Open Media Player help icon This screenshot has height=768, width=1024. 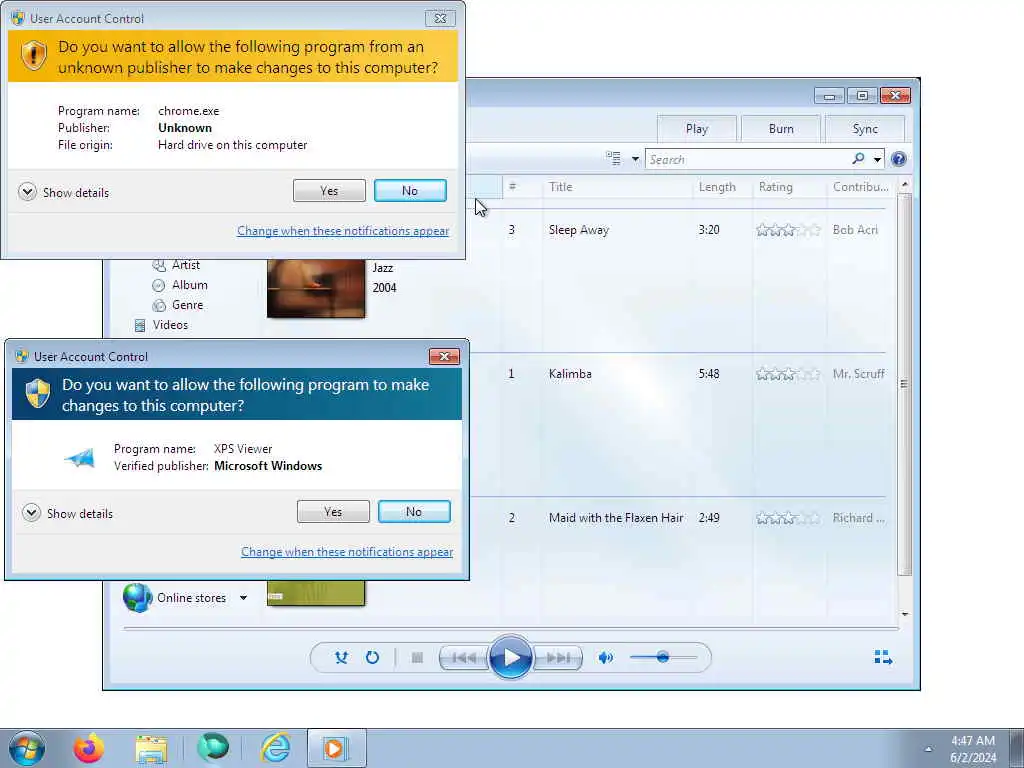(899, 159)
